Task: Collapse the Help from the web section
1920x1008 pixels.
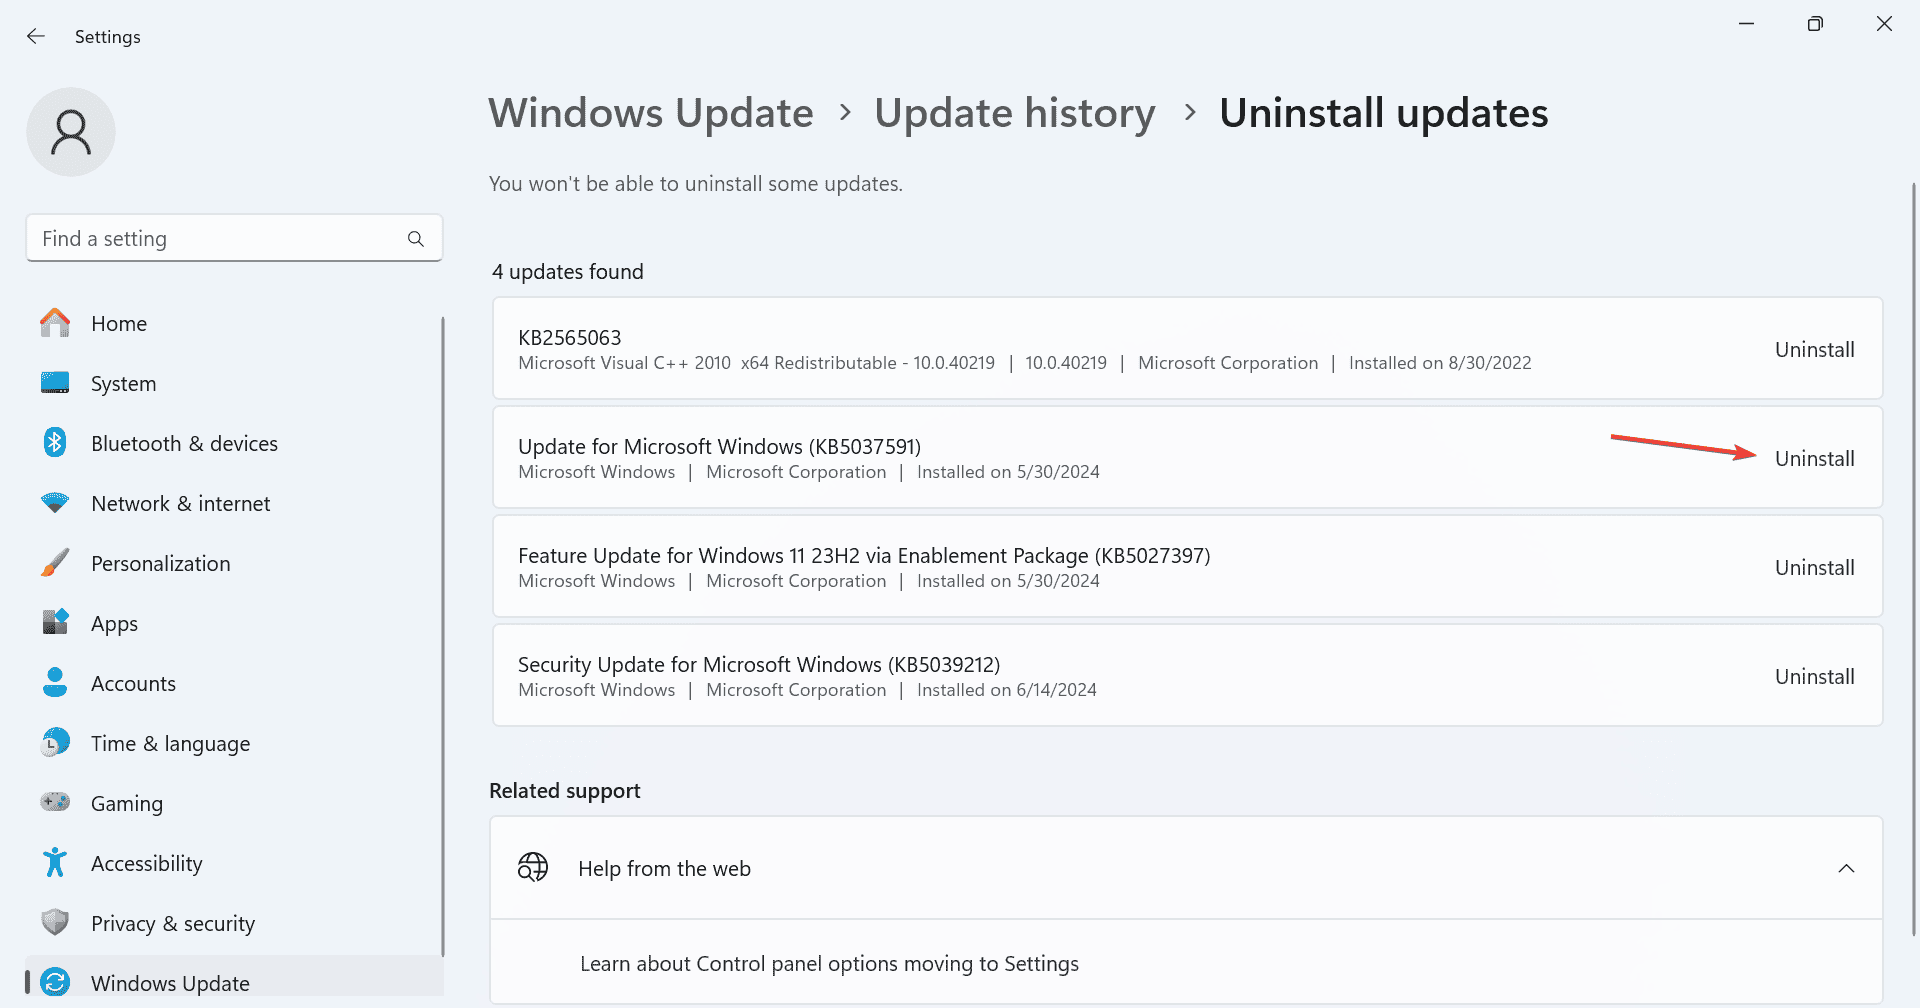Action: [1846, 868]
